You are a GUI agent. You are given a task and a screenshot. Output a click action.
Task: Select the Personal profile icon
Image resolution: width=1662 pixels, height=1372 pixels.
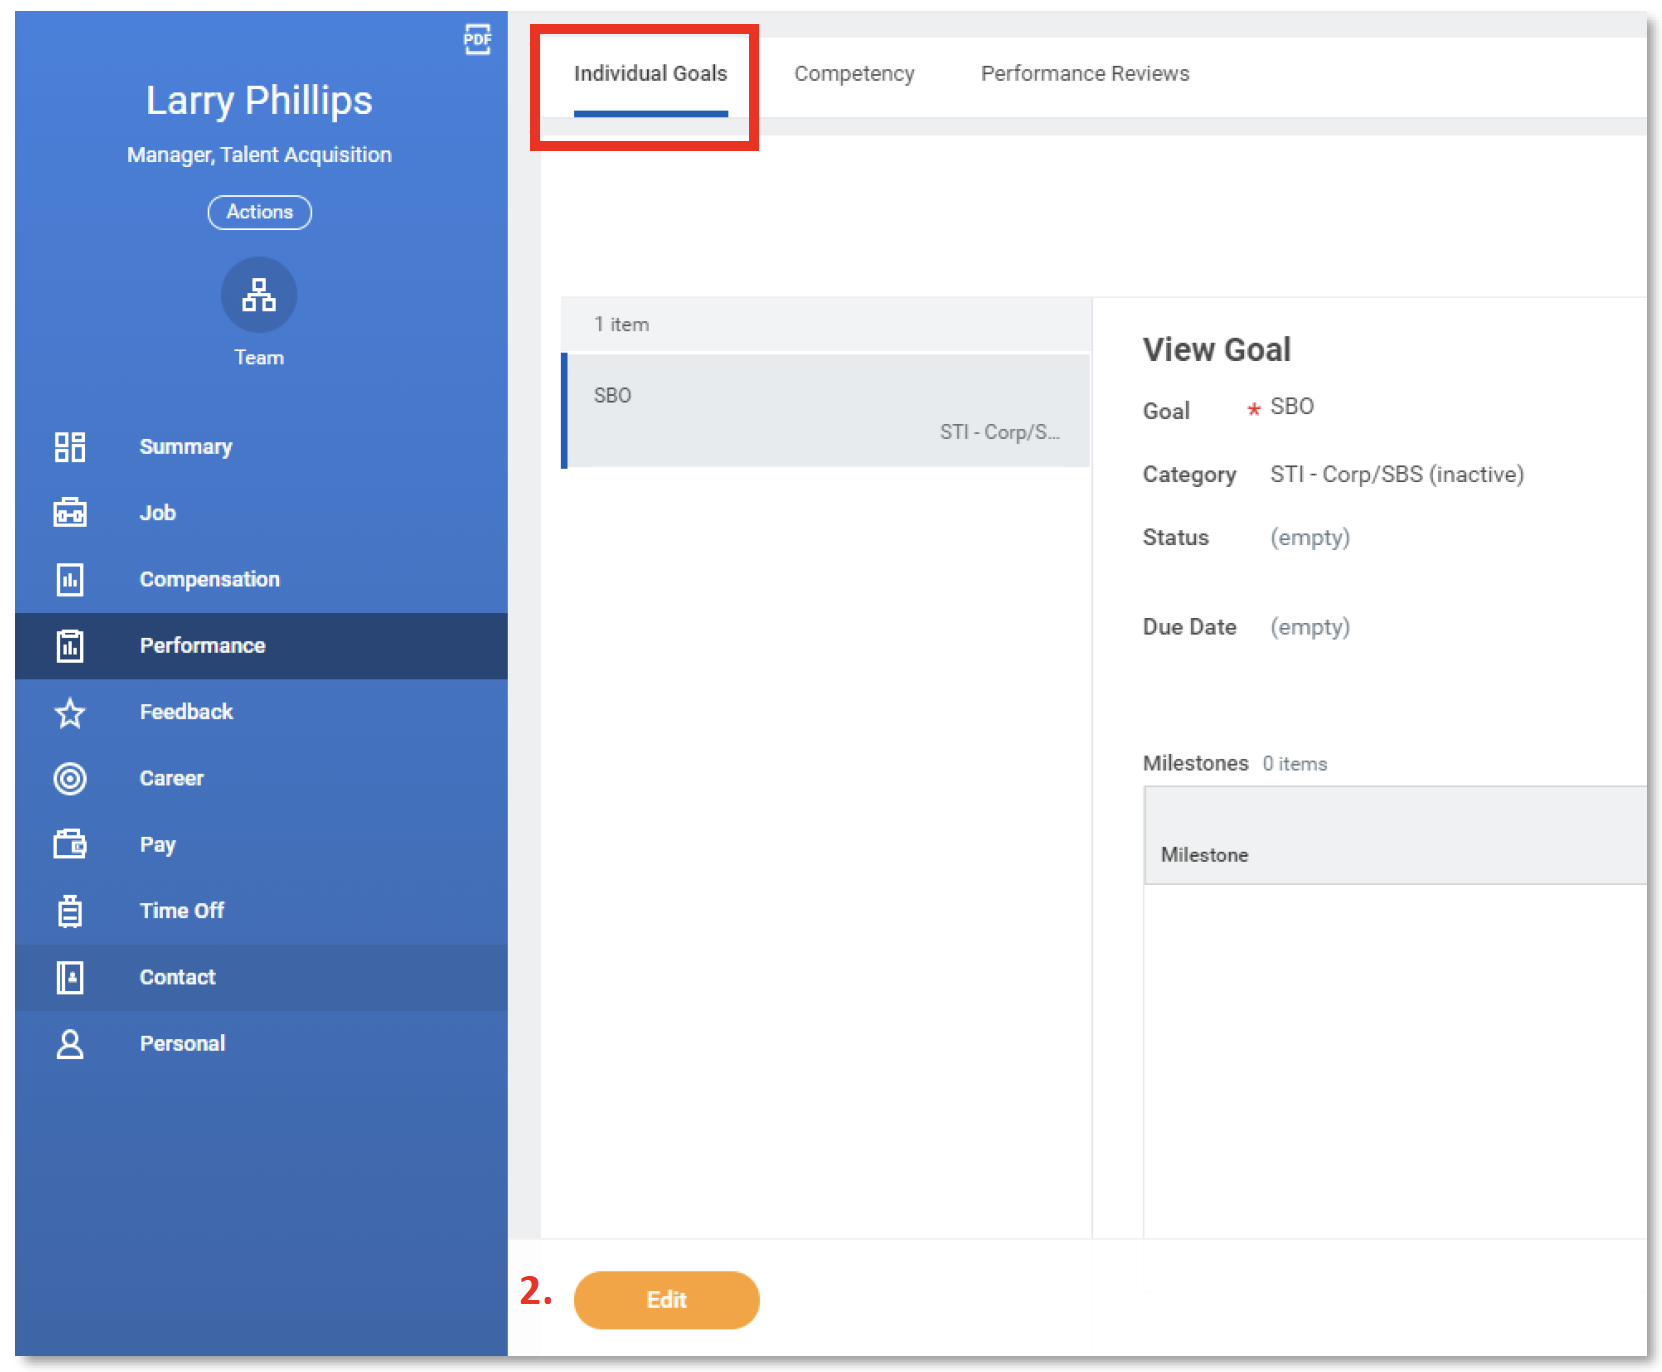coord(70,1043)
